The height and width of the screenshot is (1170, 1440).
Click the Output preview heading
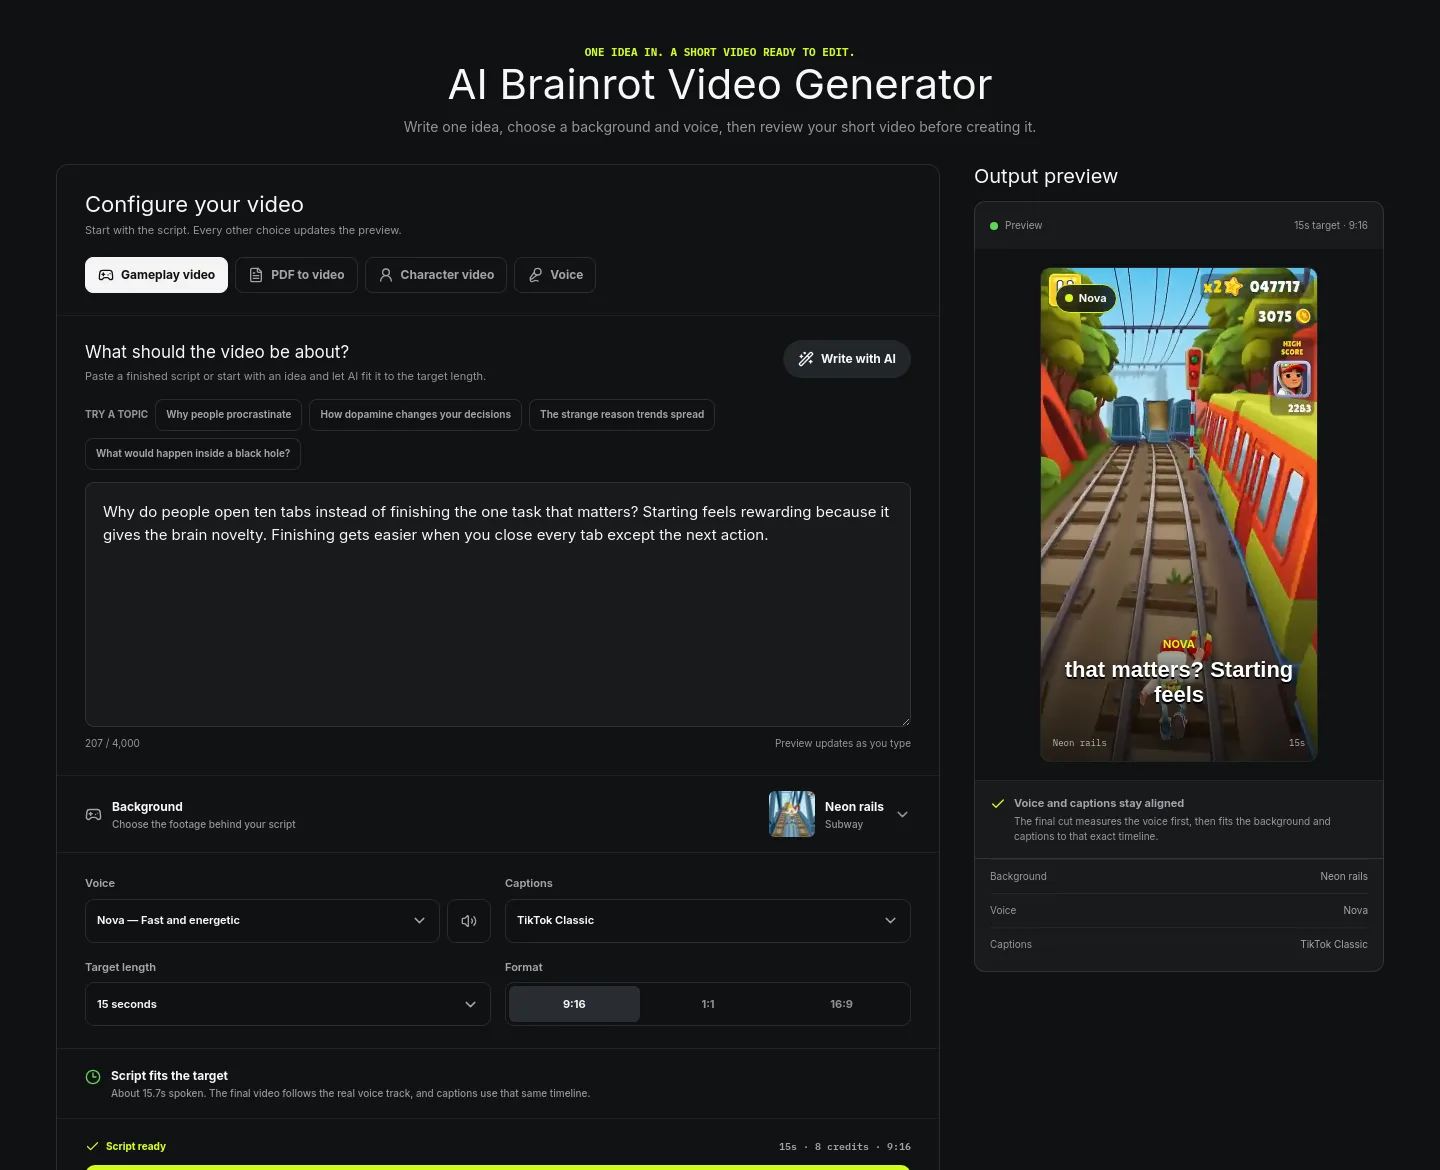pos(1046,176)
